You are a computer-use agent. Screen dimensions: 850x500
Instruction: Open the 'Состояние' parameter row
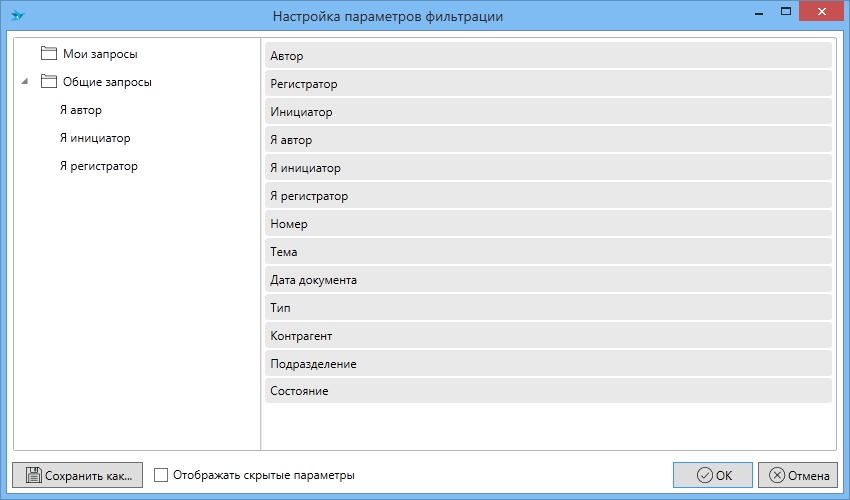click(x=548, y=391)
